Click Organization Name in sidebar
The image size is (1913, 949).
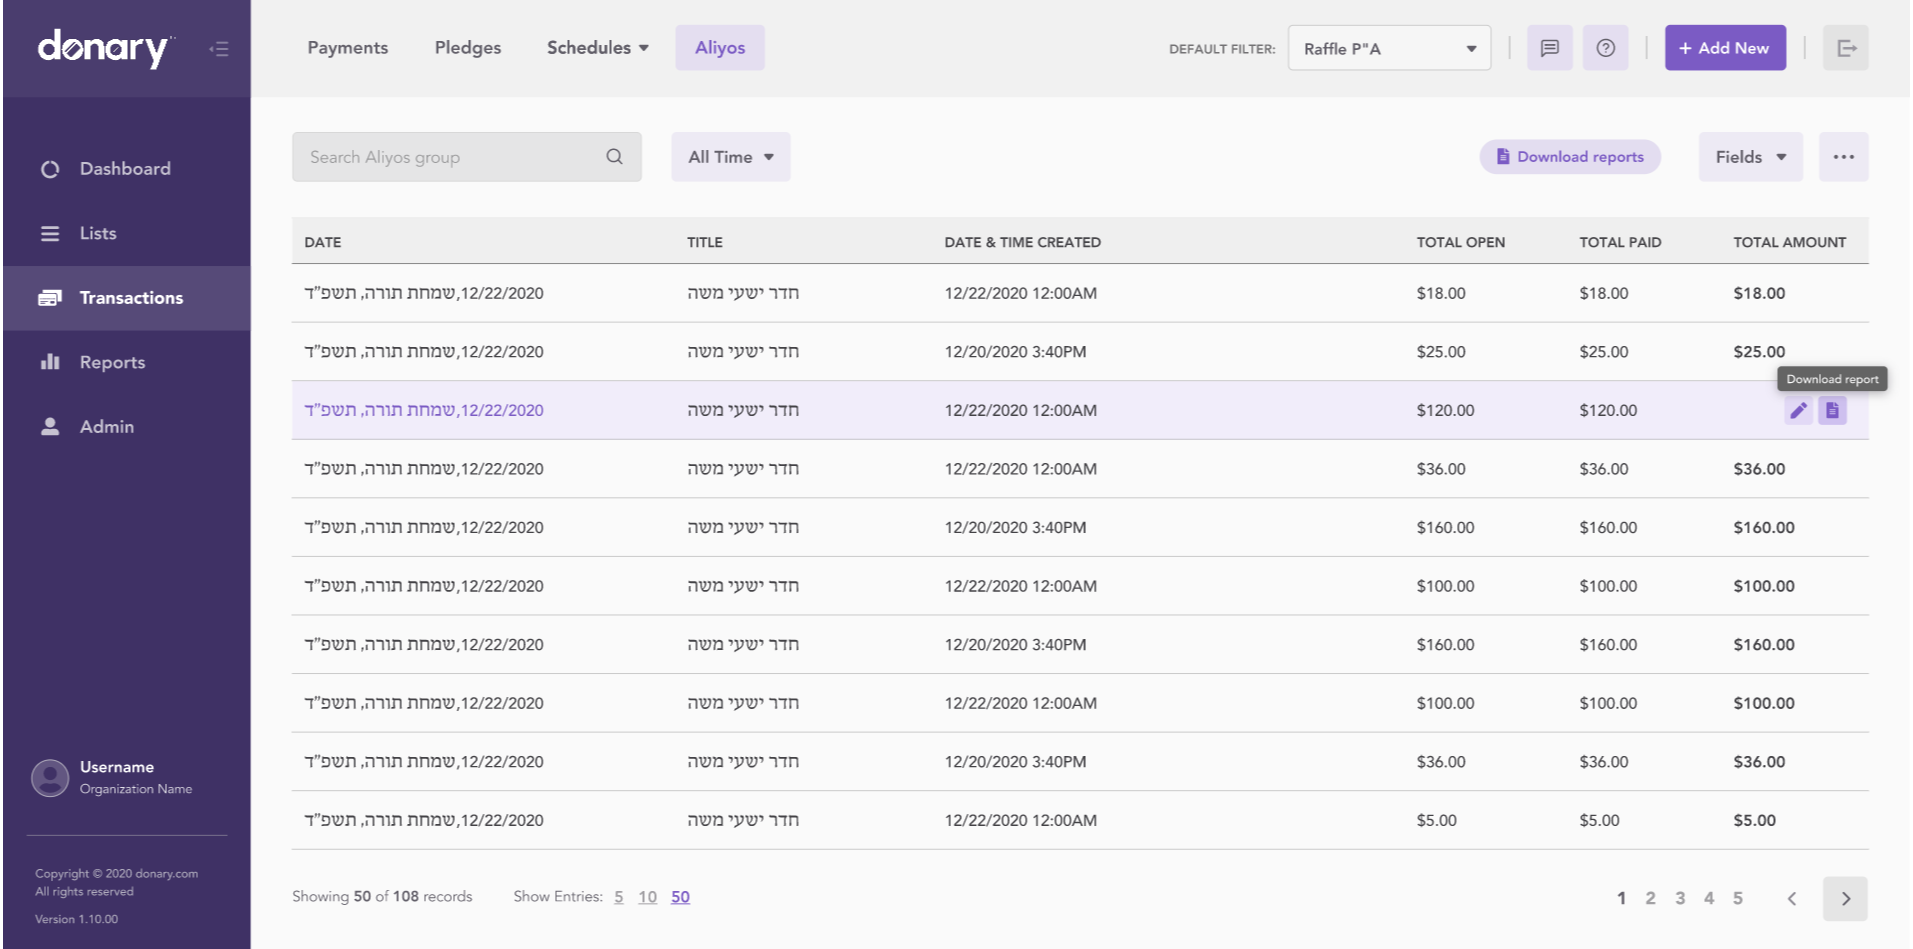(136, 789)
